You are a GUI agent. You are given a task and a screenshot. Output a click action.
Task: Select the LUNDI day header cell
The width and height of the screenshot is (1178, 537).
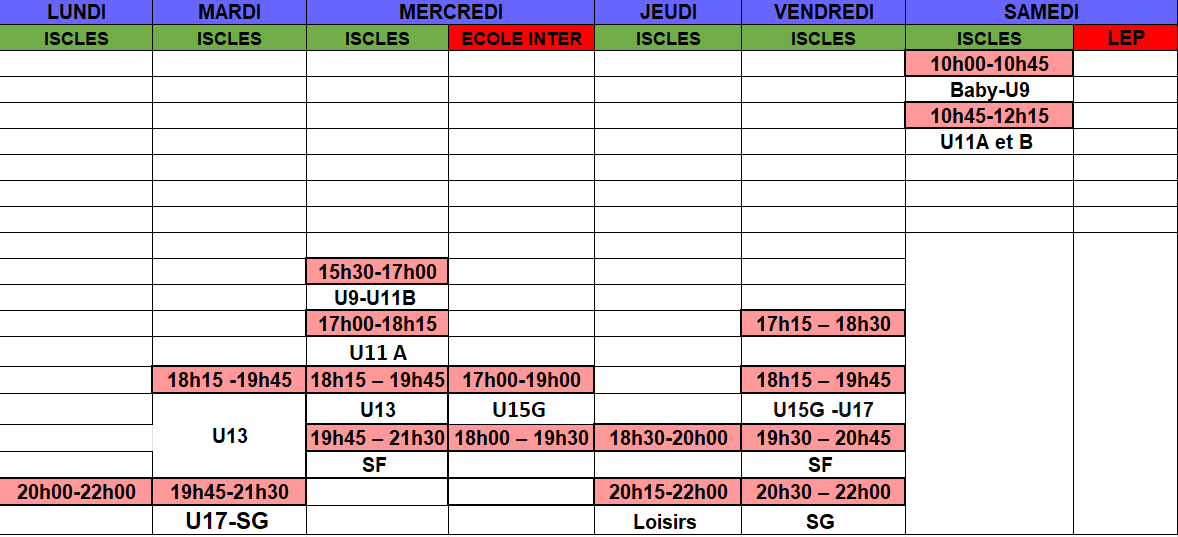point(76,12)
